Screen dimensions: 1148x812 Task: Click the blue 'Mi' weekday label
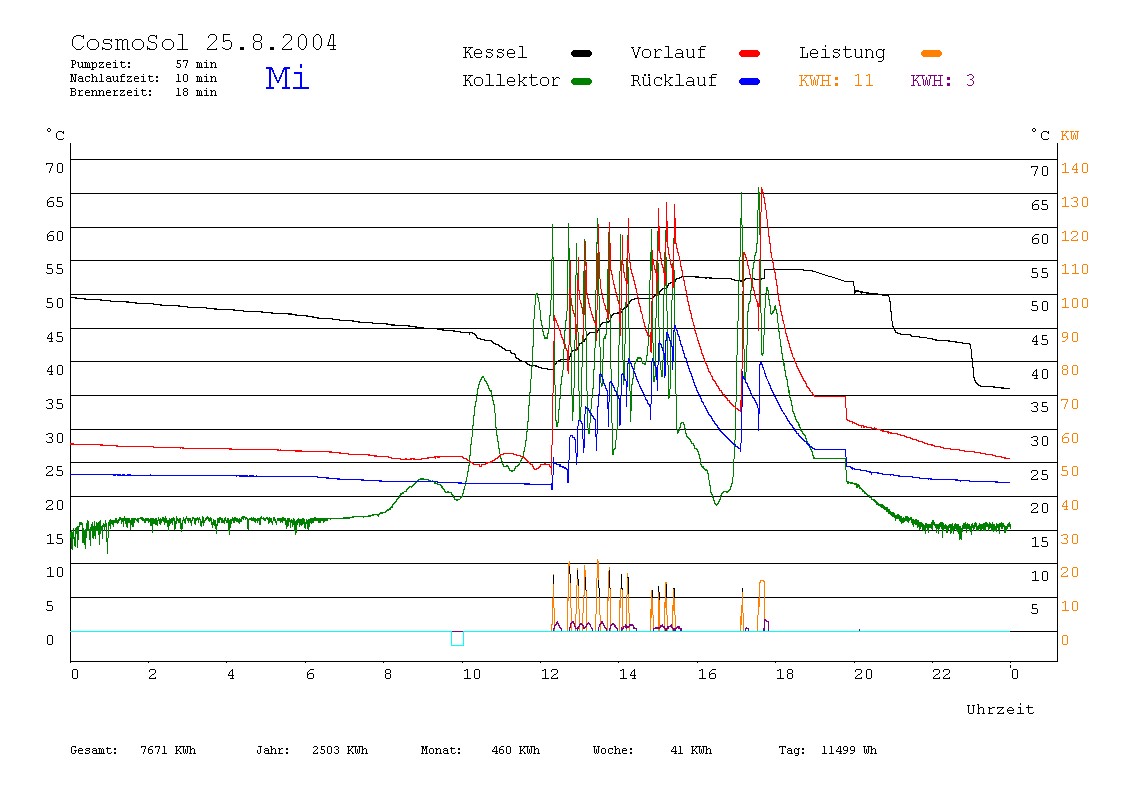[287, 78]
